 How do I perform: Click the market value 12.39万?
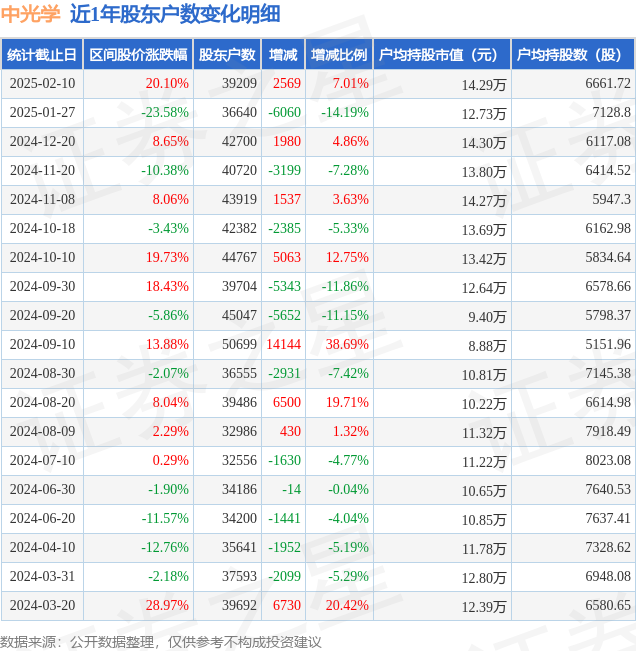click(x=484, y=607)
